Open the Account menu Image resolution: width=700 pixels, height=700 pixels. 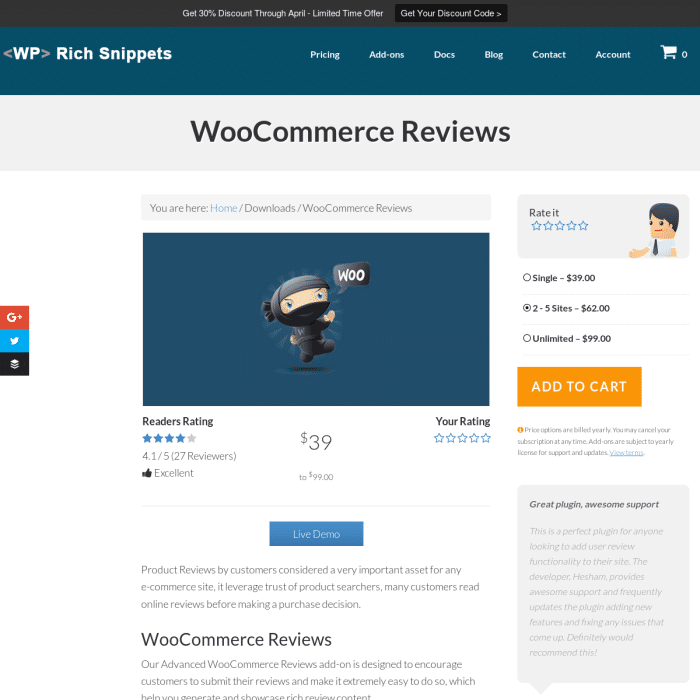(612, 54)
